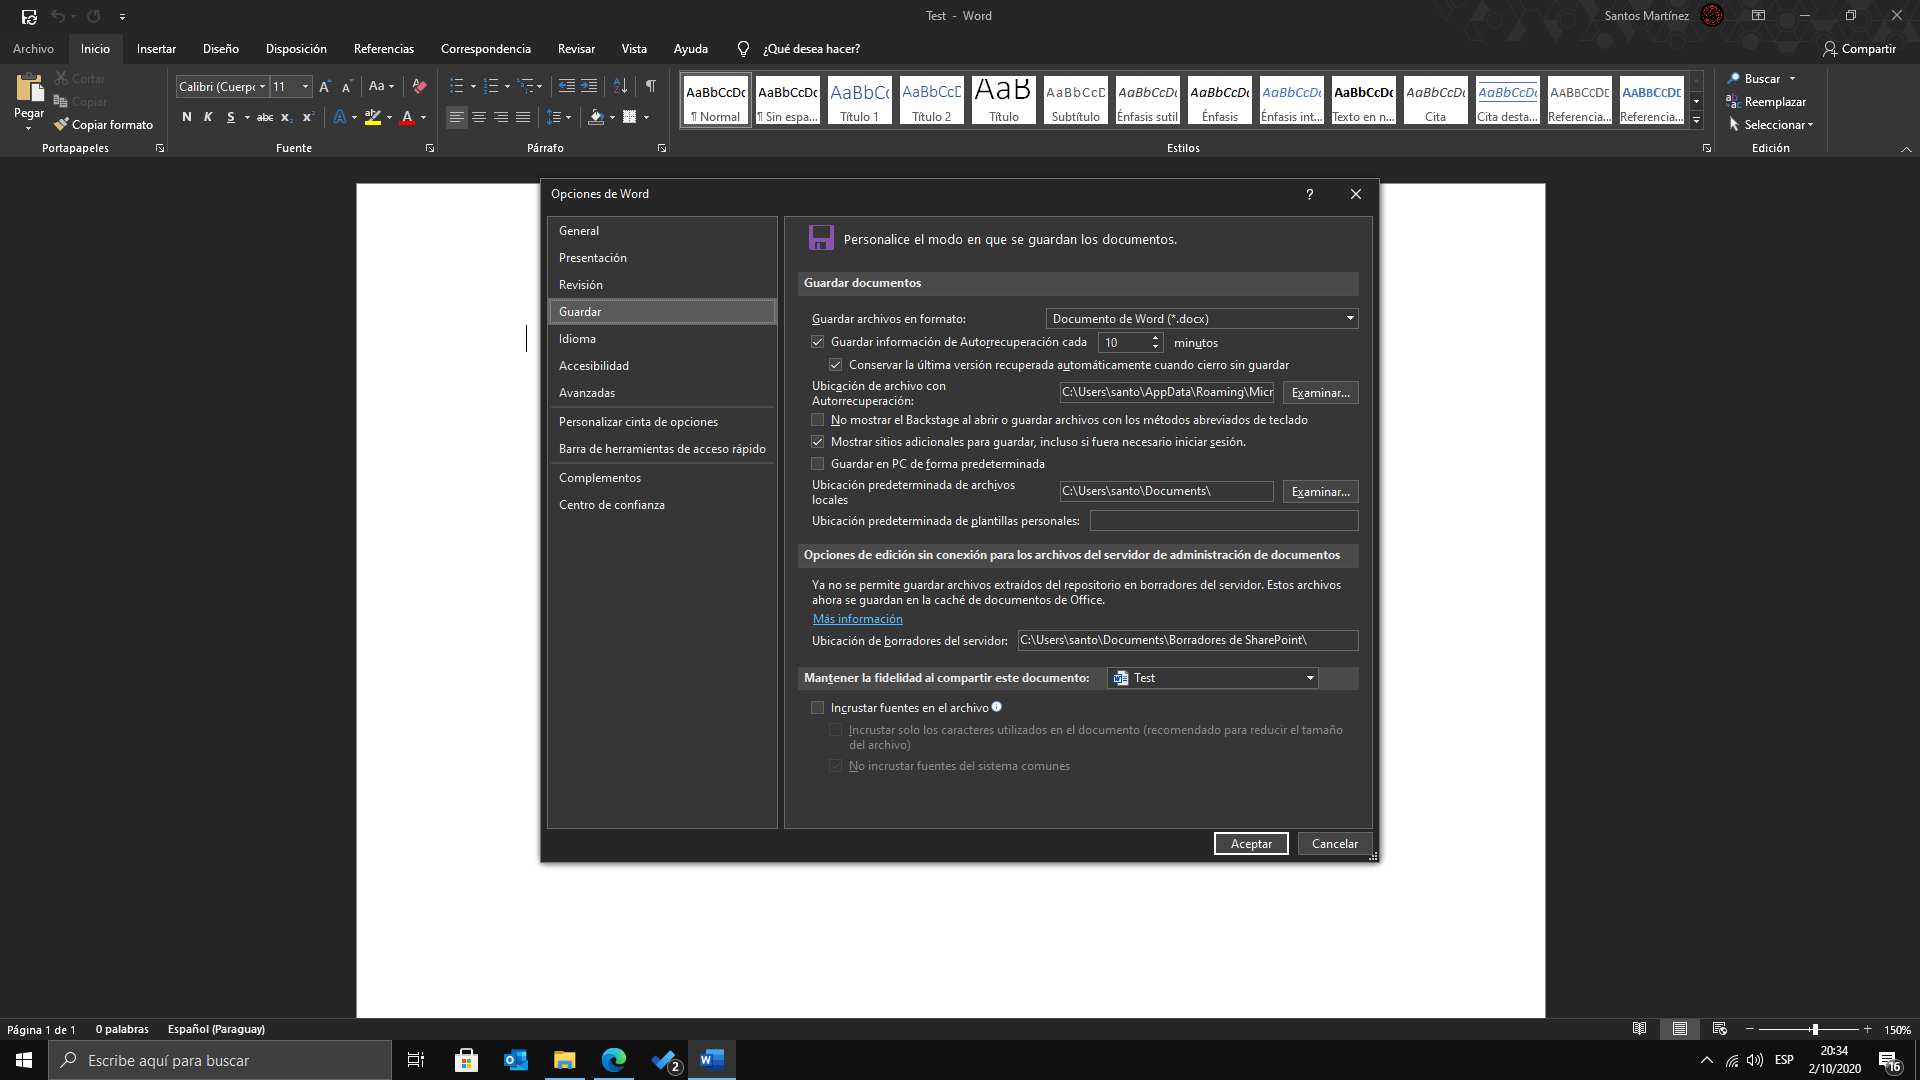The height and width of the screenshot is (1080, 1920).
Task: Open the Referencias ribbon tab
Action: [x=383, y=49]
